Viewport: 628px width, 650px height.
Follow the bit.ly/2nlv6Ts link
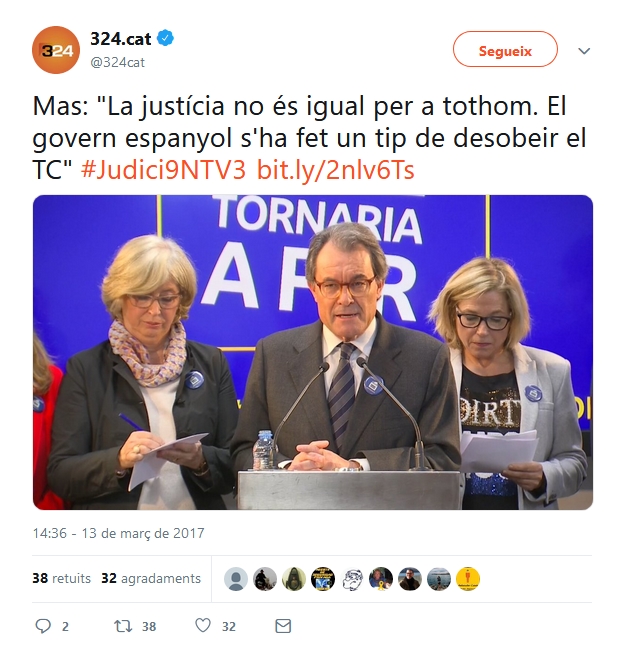click(x=335, y=170)
